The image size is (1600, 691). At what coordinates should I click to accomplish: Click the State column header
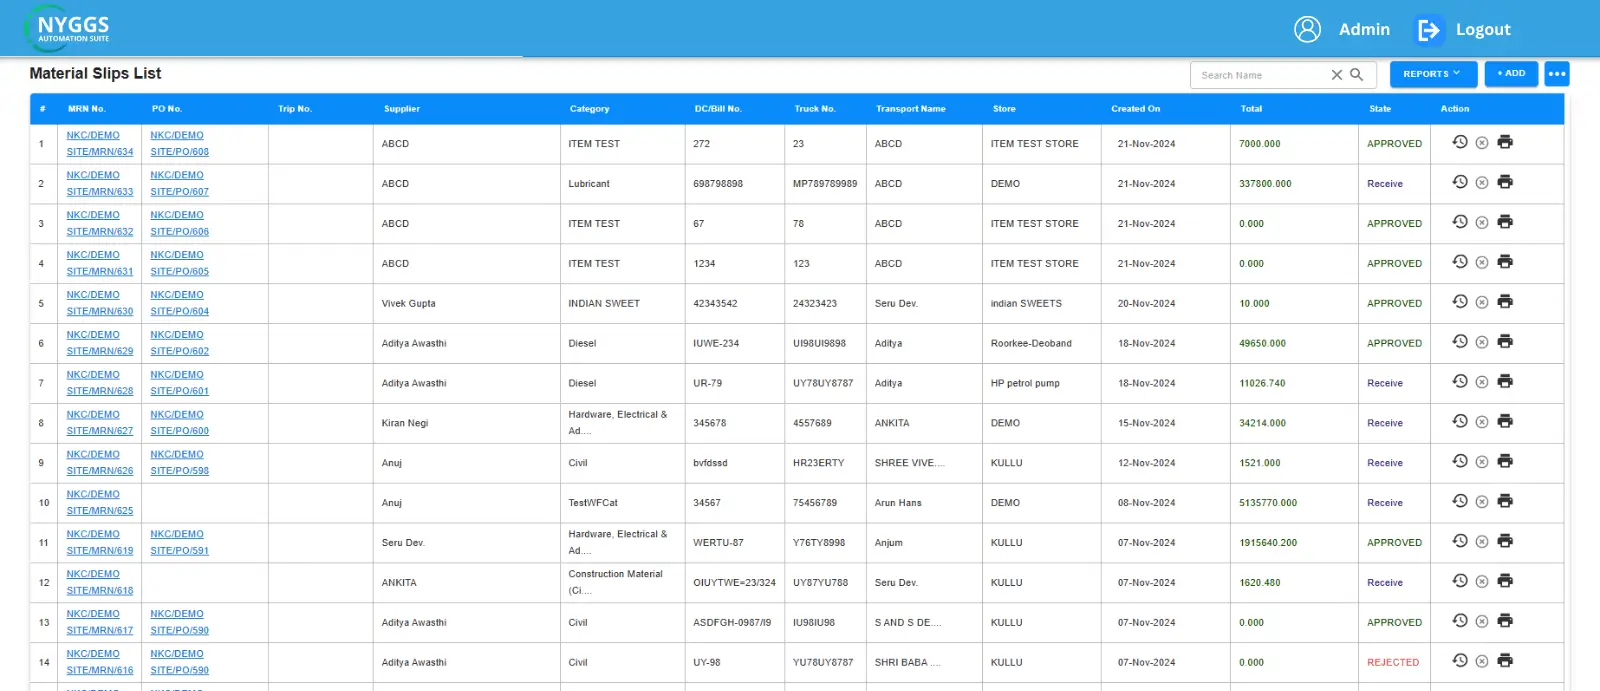(1380, 109)
